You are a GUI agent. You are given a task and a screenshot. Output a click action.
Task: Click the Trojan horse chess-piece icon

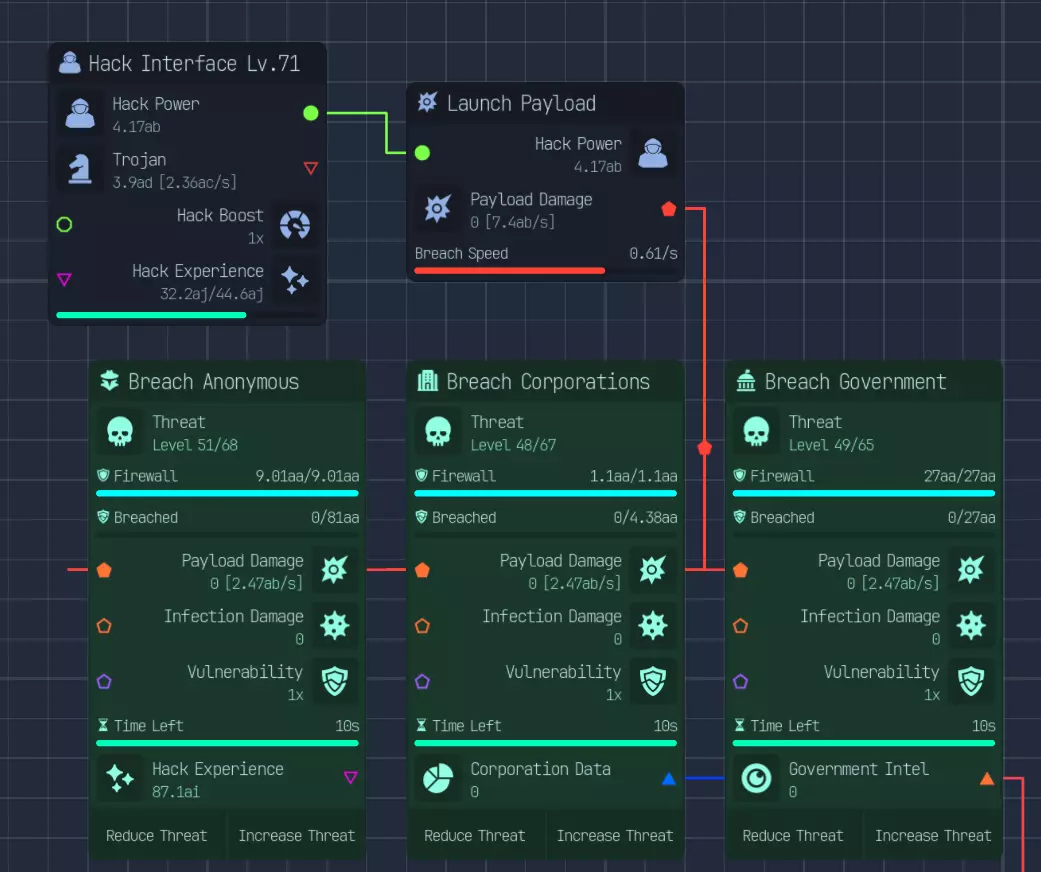click(80, 169)
